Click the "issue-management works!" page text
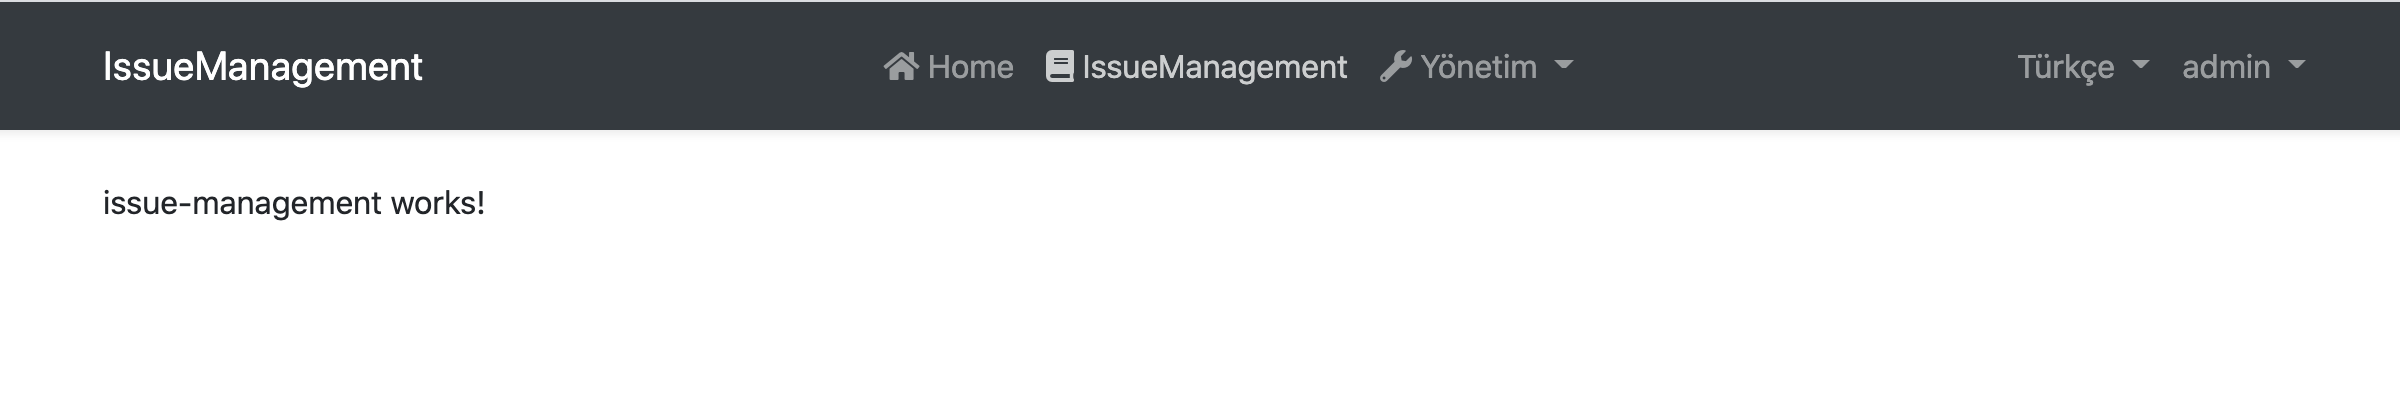The width and height of the screenshot is (2400, 400). point(293,203)
